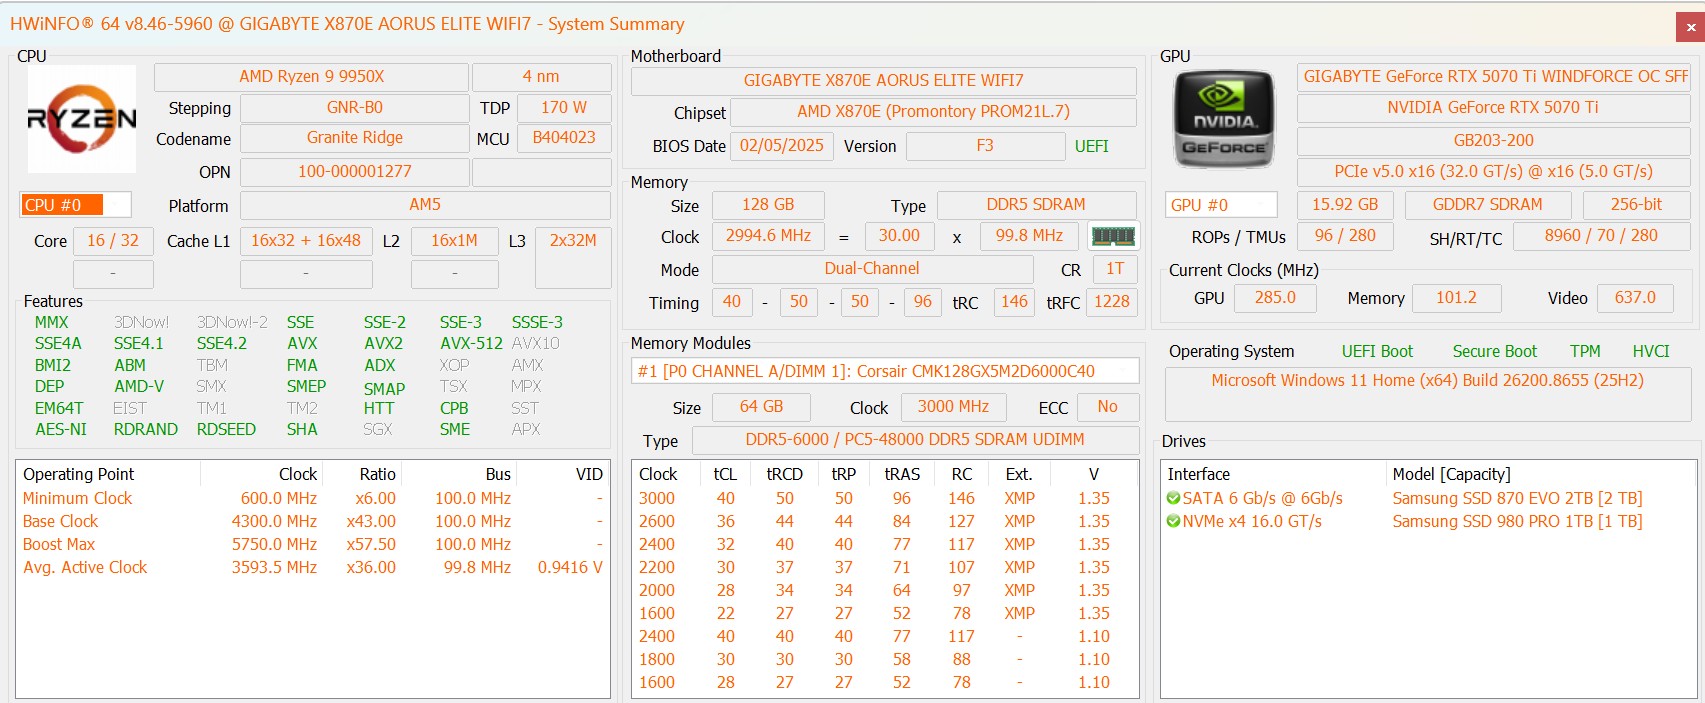Click the Dual-Channel mode field

click(872, 269)
